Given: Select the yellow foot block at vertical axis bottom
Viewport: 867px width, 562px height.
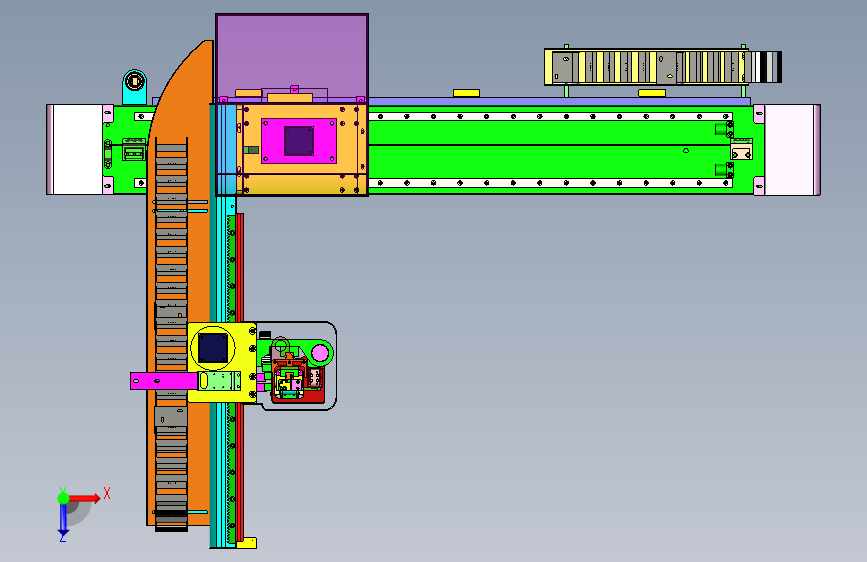Looking at the screenshot, I should [247, 543].
